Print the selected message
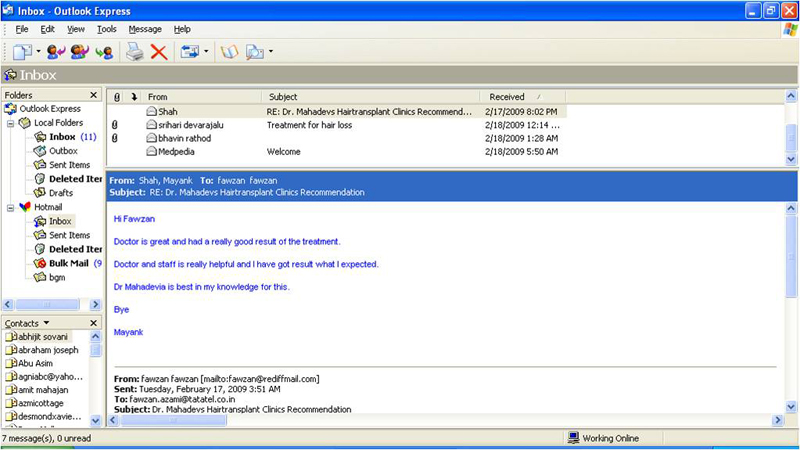This screenshot has width=800, height=450. click(x=134, y=51)
